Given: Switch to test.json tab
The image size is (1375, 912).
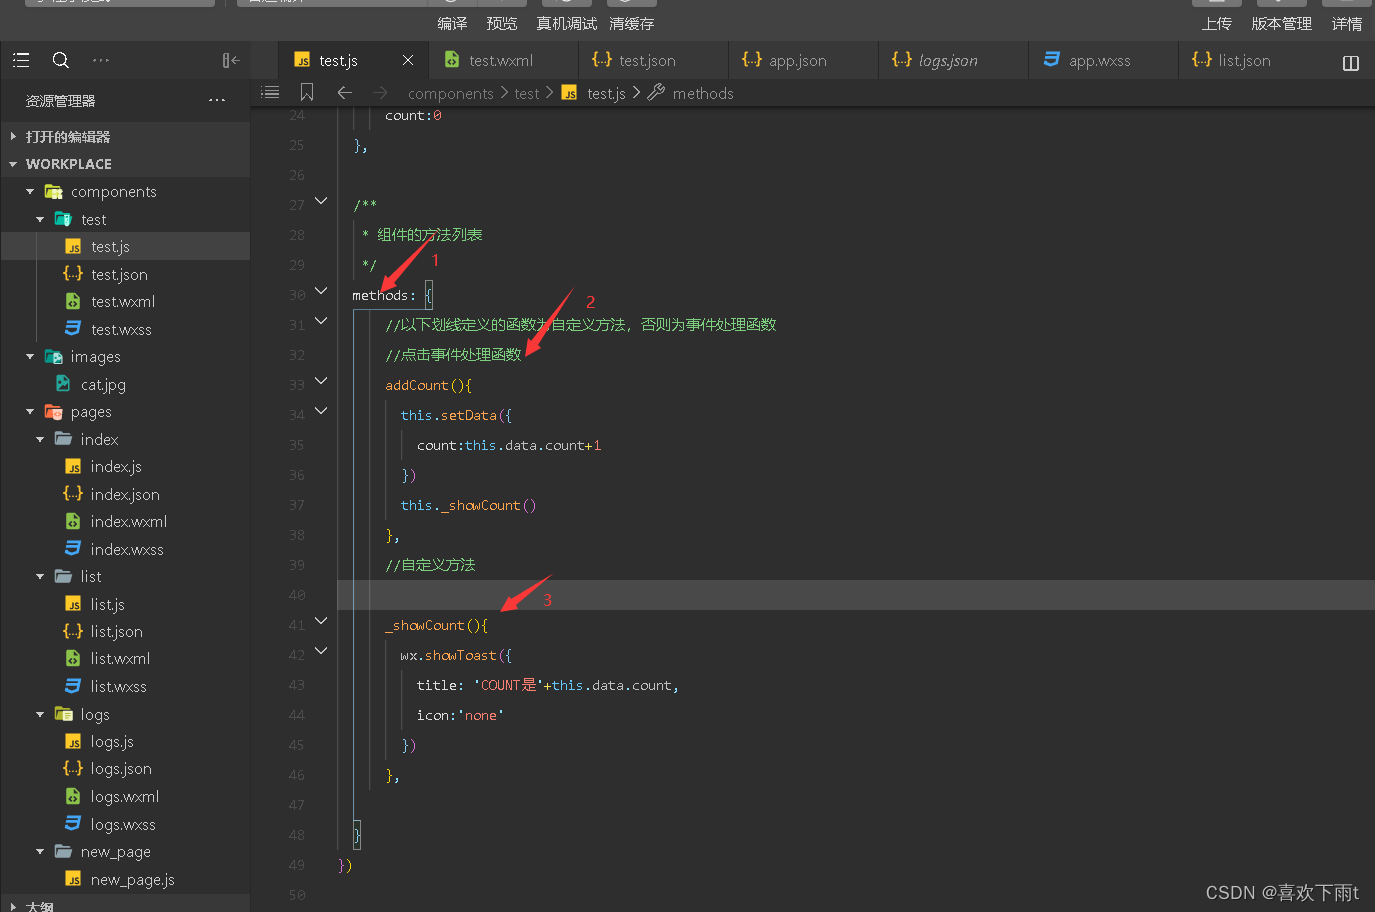Looking at the screenshot, I should (653, 60).
